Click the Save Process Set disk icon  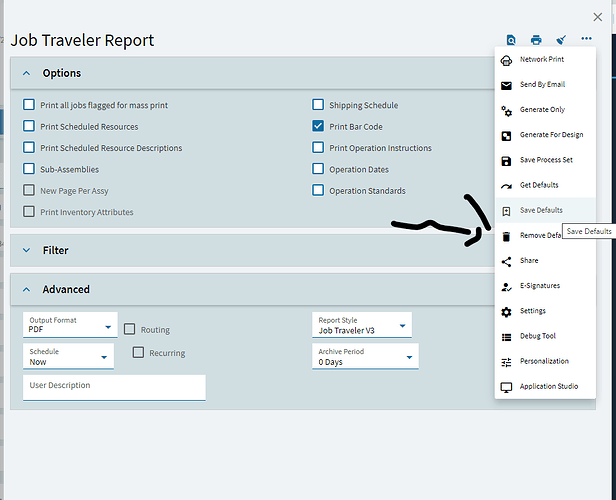506,161
